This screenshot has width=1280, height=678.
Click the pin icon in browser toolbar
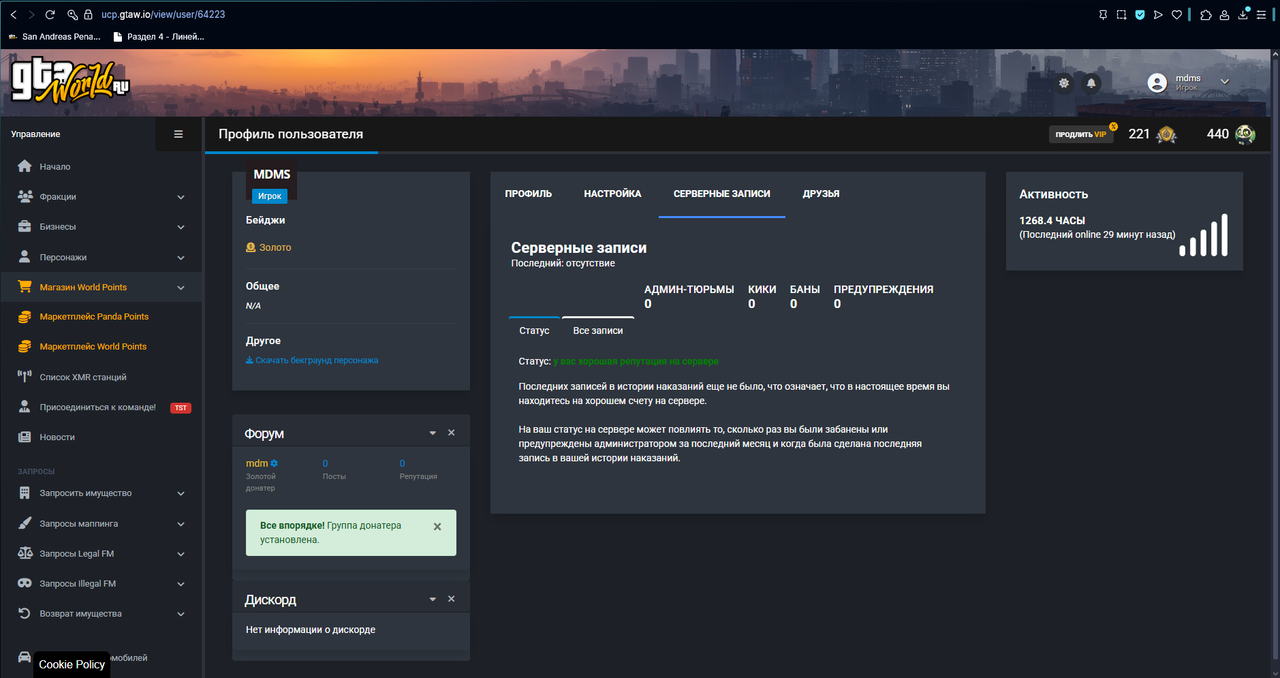(1103, 15)
